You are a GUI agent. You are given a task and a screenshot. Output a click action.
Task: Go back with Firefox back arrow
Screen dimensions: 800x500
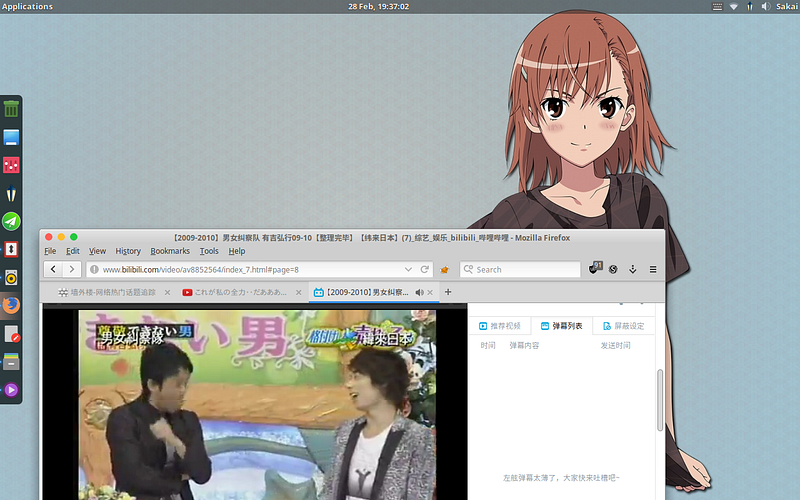(53, 269)
